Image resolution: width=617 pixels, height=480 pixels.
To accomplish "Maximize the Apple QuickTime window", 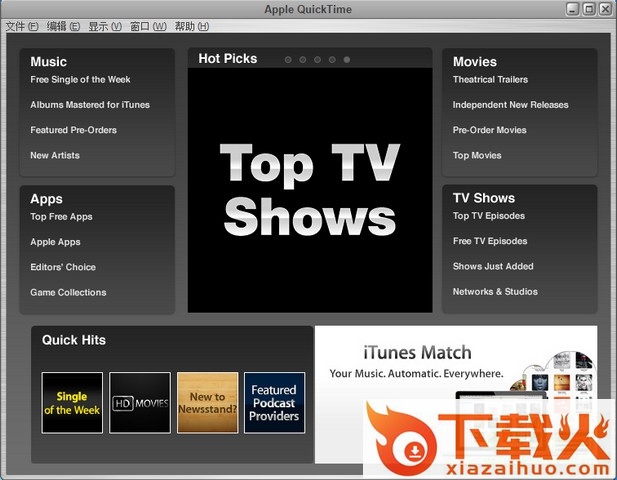I will pyautogui.click(x=589, y=9).
